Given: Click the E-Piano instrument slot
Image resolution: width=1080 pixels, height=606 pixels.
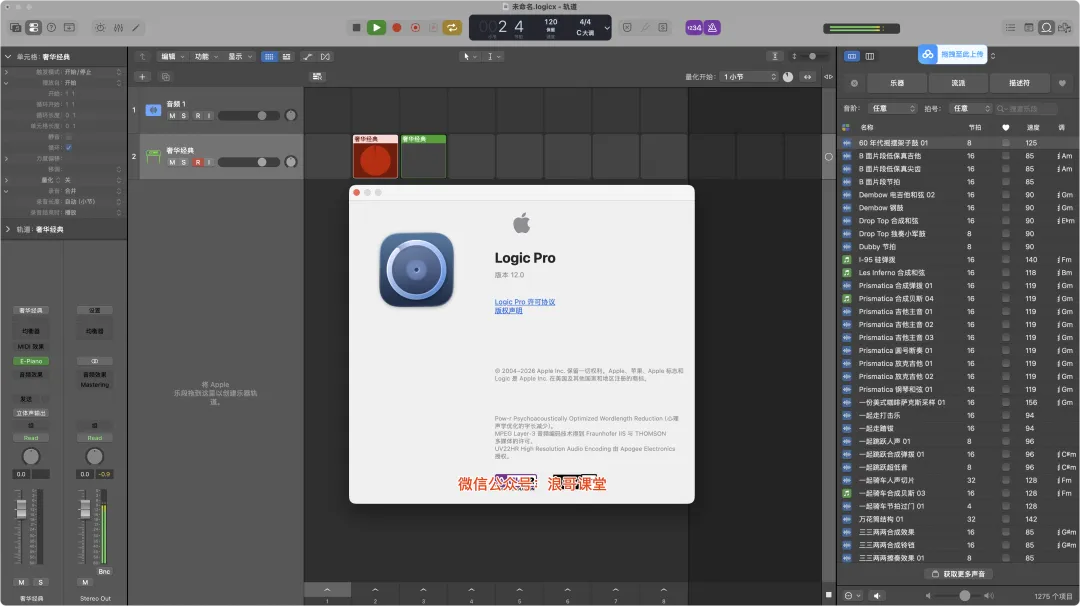Looking at the screenshot, I should pos(31,361).
